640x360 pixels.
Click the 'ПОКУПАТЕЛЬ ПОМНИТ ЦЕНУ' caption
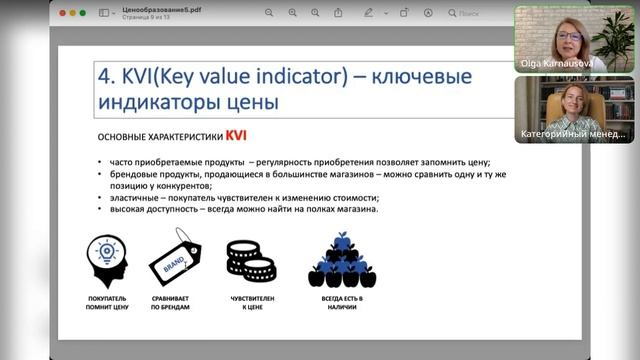107,303
